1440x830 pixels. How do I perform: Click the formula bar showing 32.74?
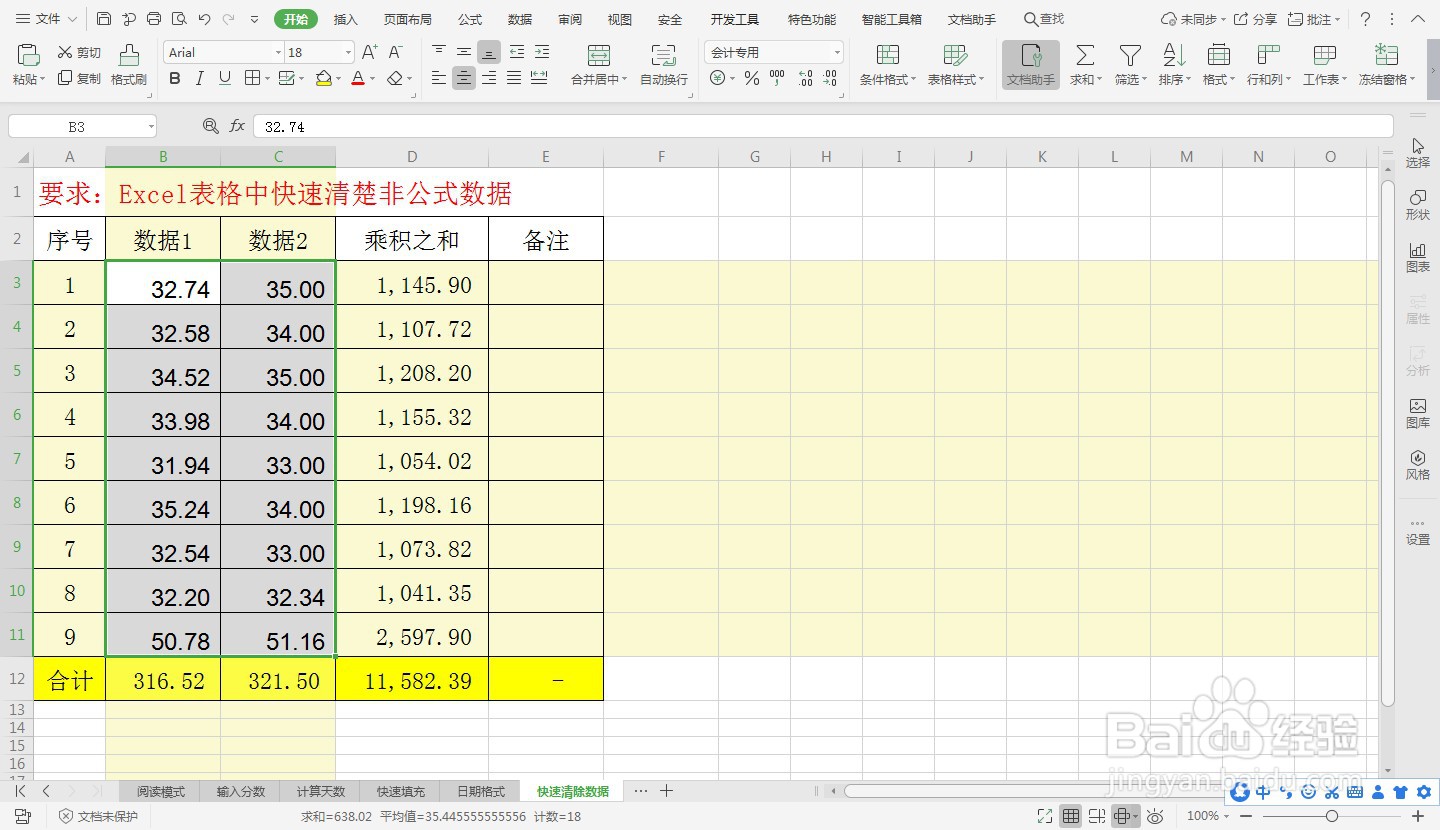[822, 126]
